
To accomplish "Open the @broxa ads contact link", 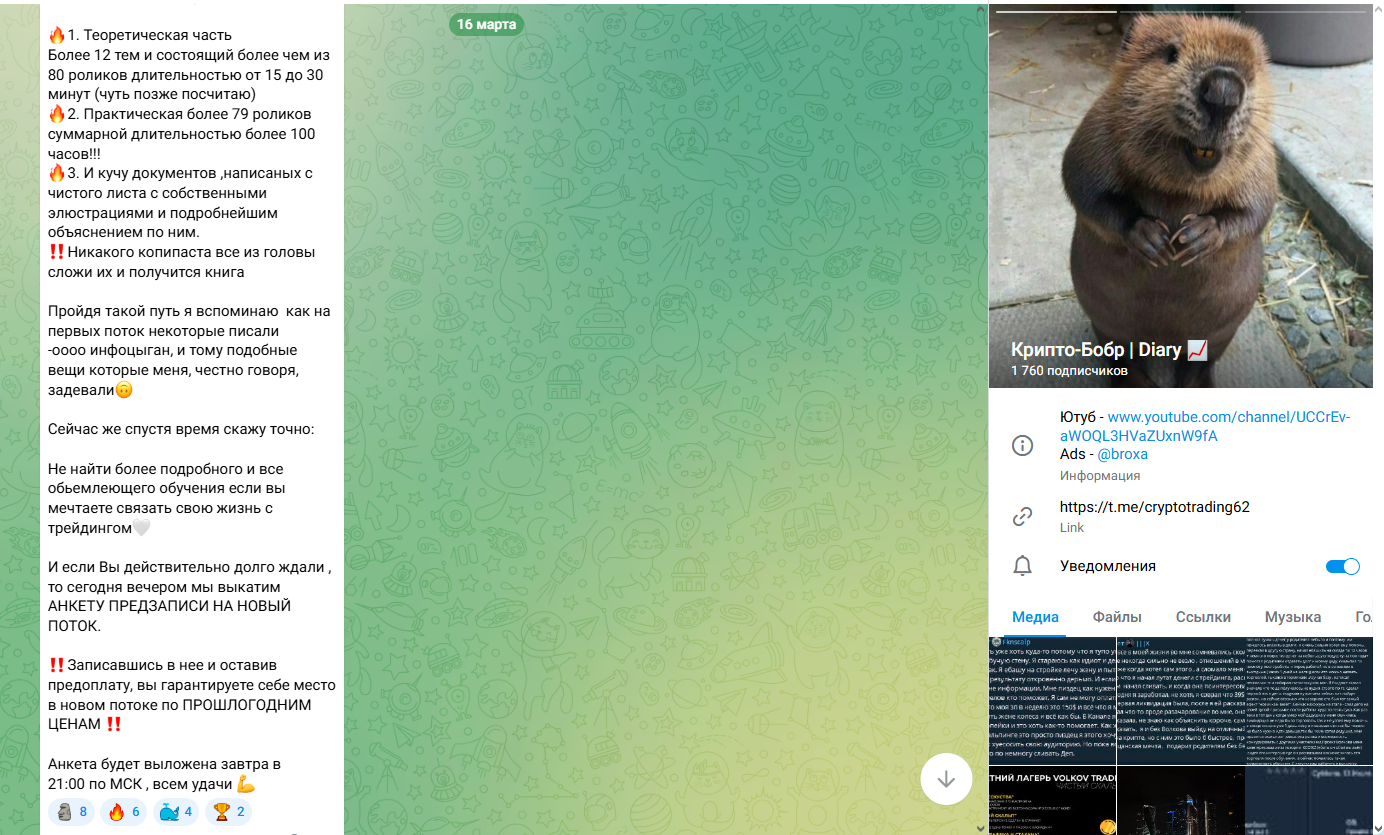I will click(x=1122, y=454).
